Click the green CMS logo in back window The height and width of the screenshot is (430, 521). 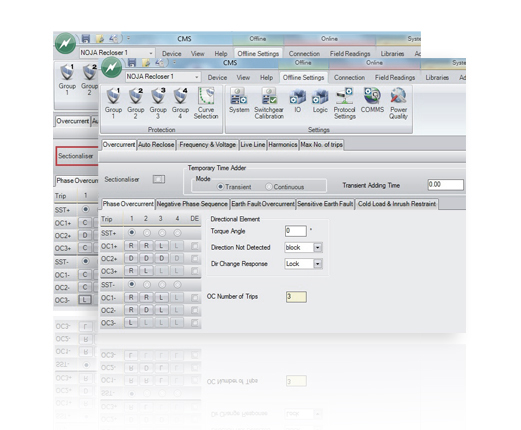click(x=65, y=43)
